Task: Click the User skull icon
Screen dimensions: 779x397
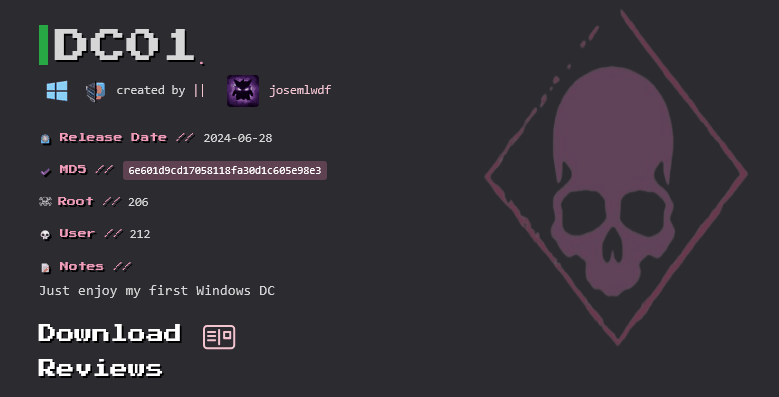Action: click(45, 235)
